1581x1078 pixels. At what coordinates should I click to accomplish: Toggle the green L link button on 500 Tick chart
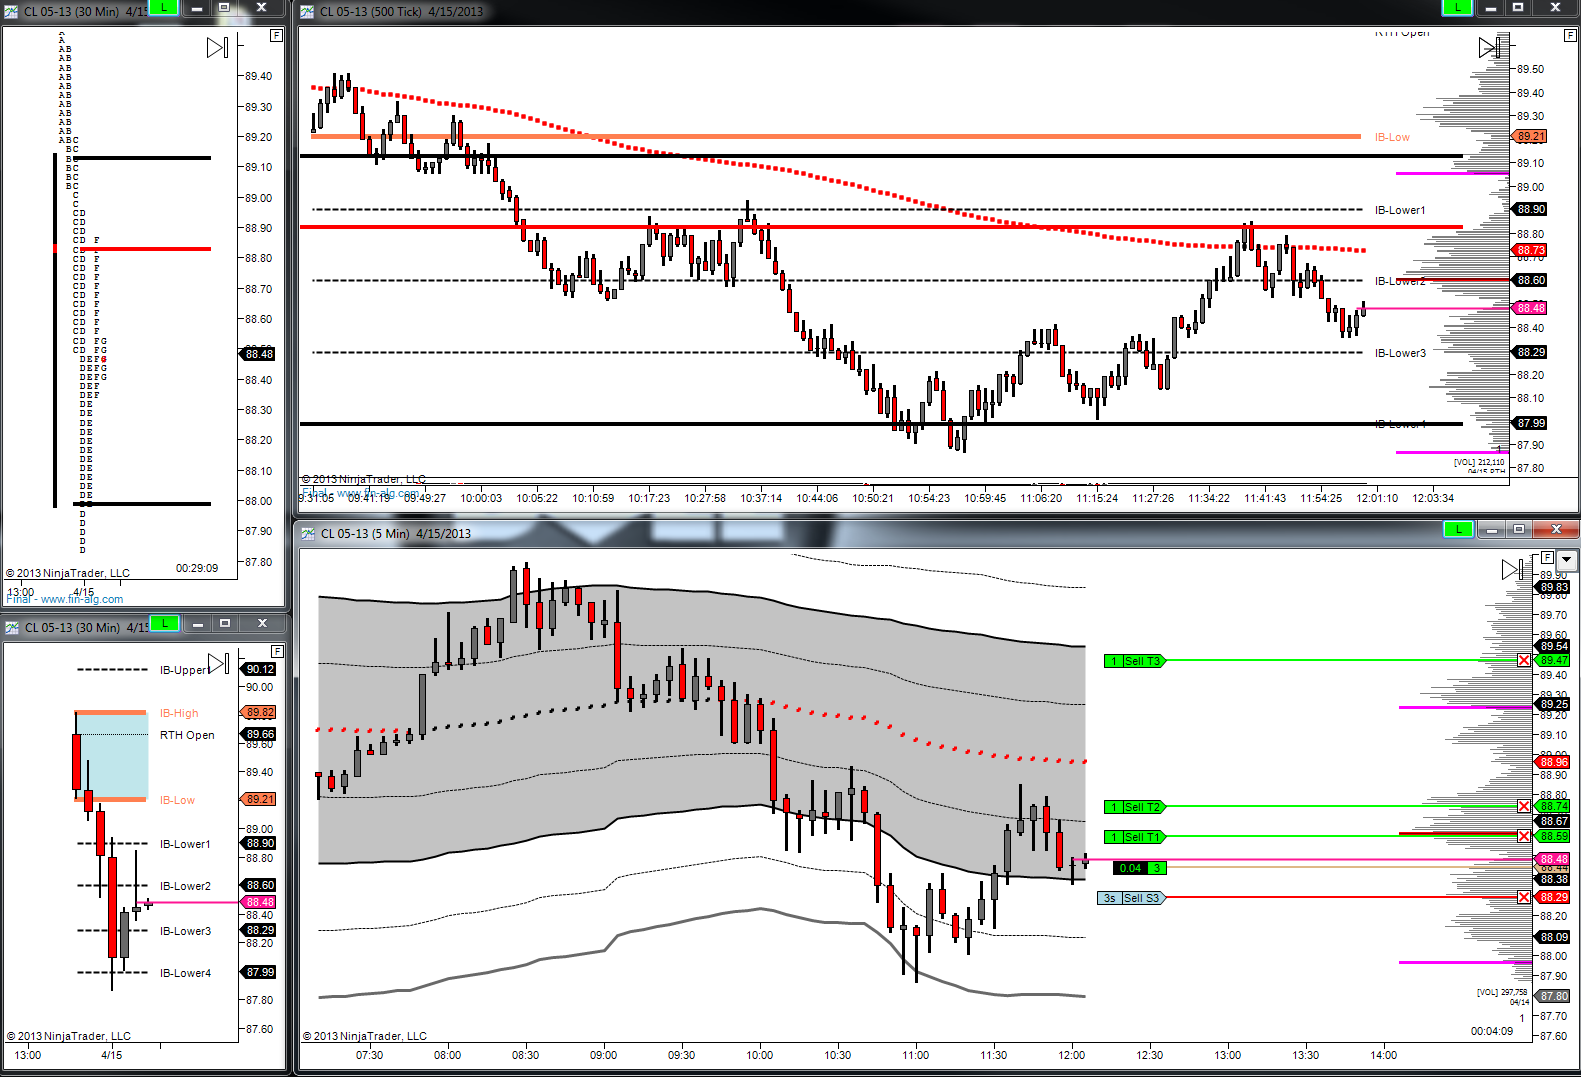click(1458, 7)
